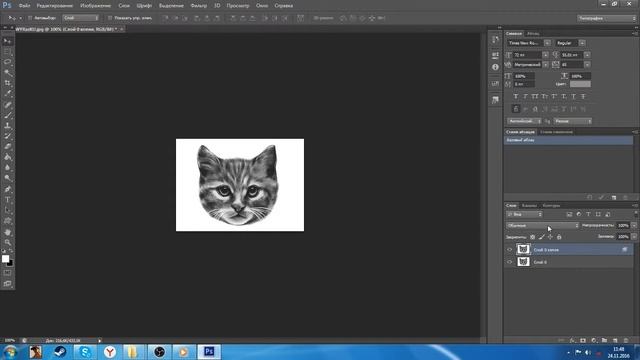Switch to the Контуры tab
Image resolution: width=640 pixels, height=360 pixels.
point(551,206)
